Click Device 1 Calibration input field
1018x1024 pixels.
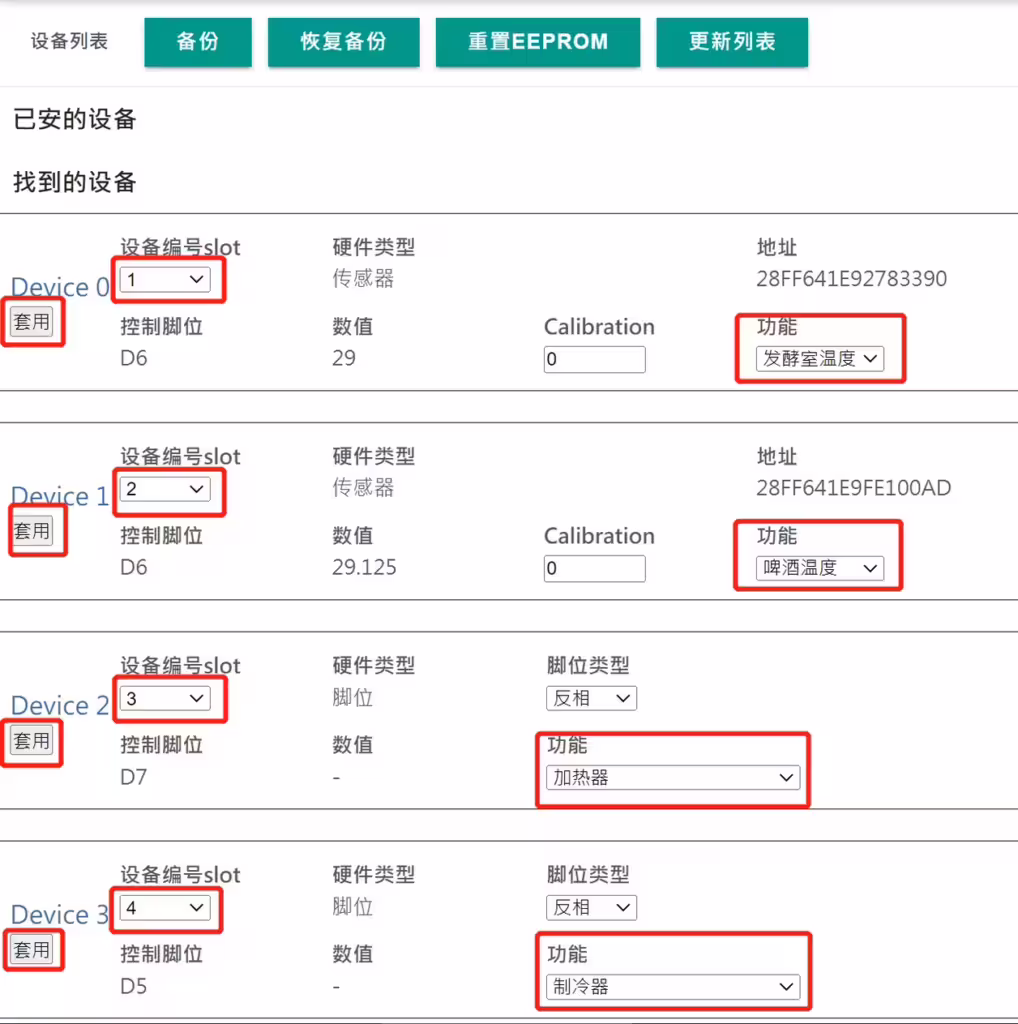(x=595, y=569)
